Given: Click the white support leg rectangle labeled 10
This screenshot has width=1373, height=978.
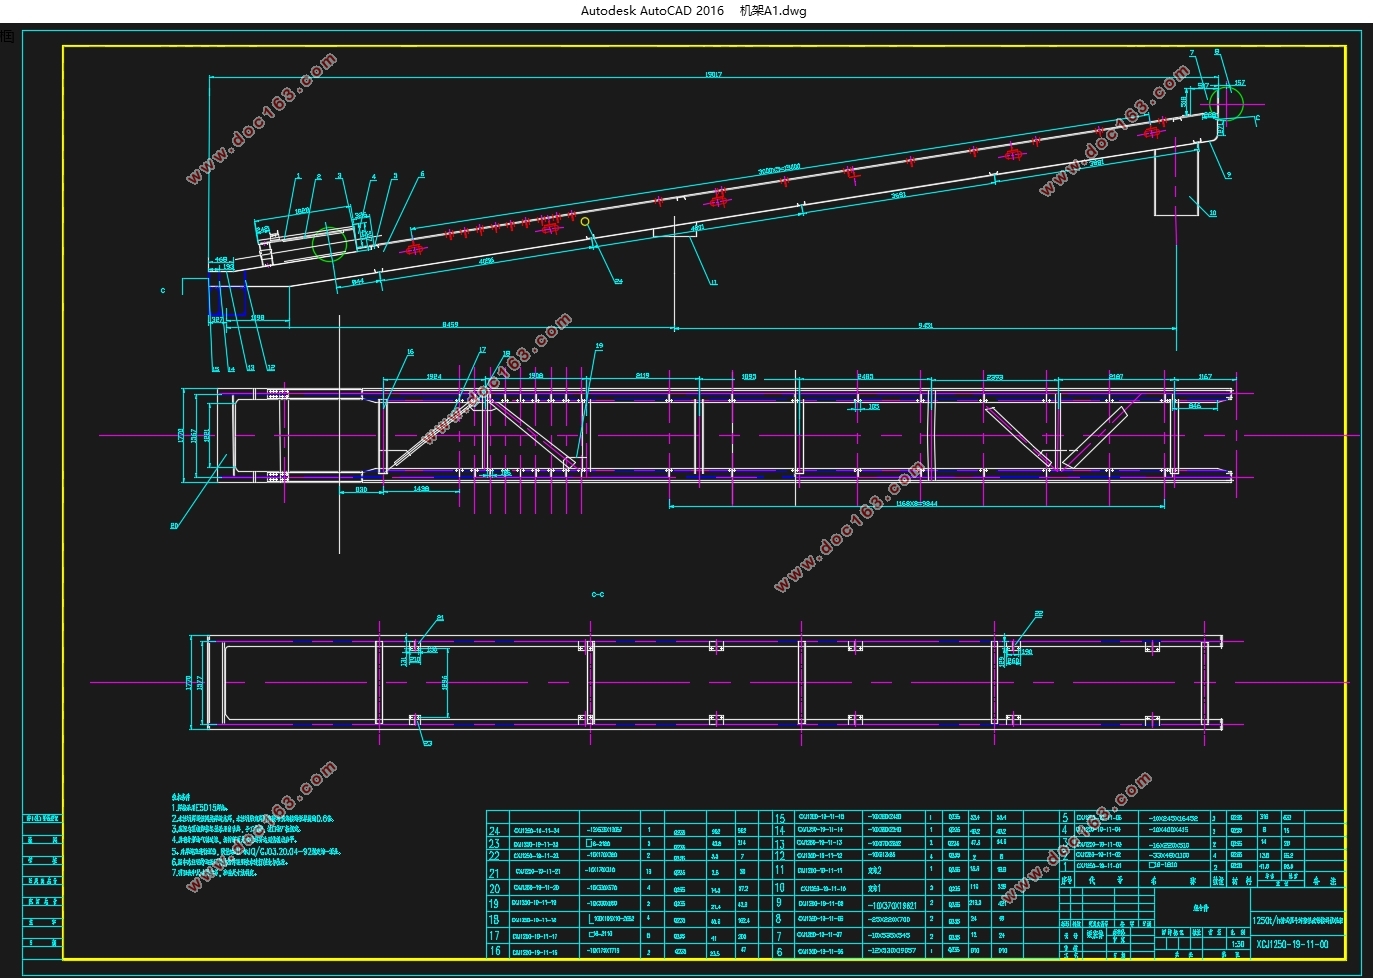Looking at the screenshot, I should click(x=1176, y=183).
